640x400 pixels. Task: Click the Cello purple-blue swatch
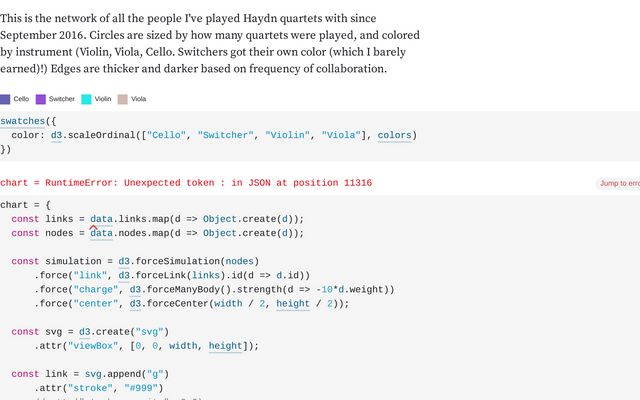[x=5, y=99]
